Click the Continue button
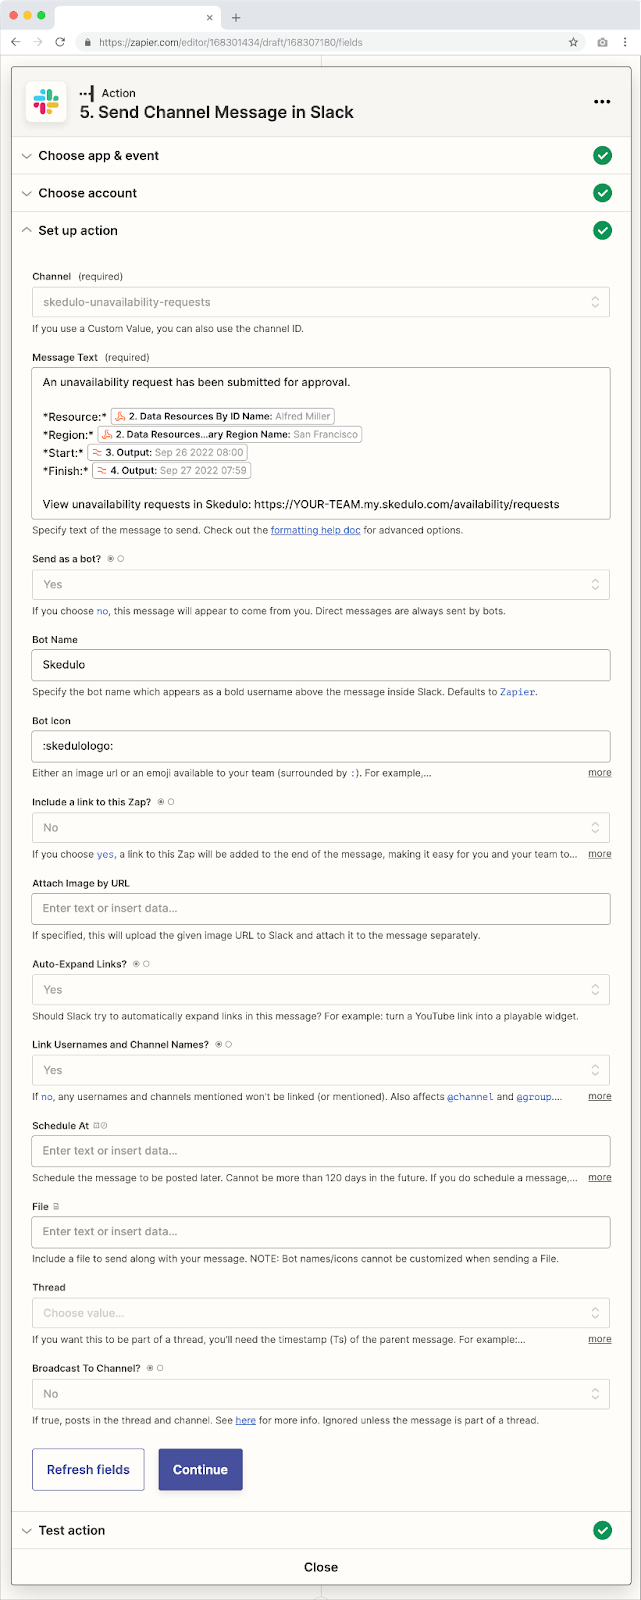Image resolution: width=641 pixels, height=1600 pixels. click(x=201, y=1470)
